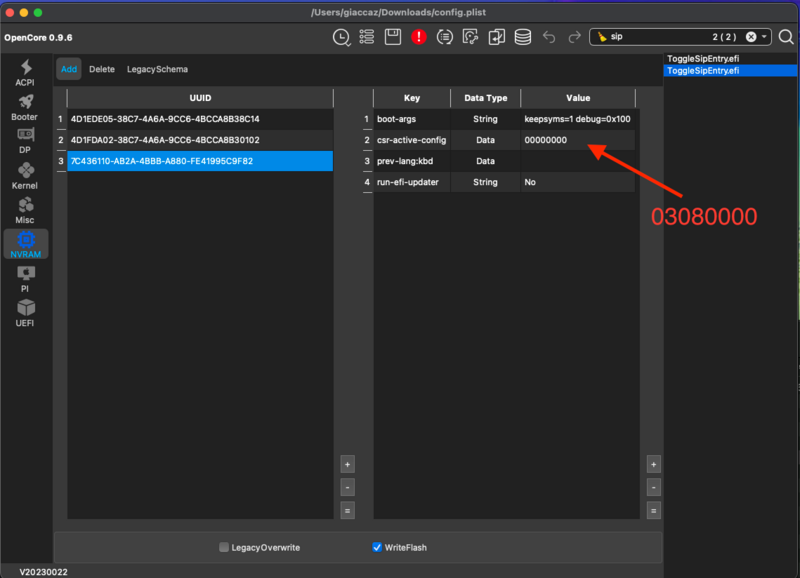Click the magnifying glass search icon
The width and height of the screenshot is (800, 578).
(784, 37)
